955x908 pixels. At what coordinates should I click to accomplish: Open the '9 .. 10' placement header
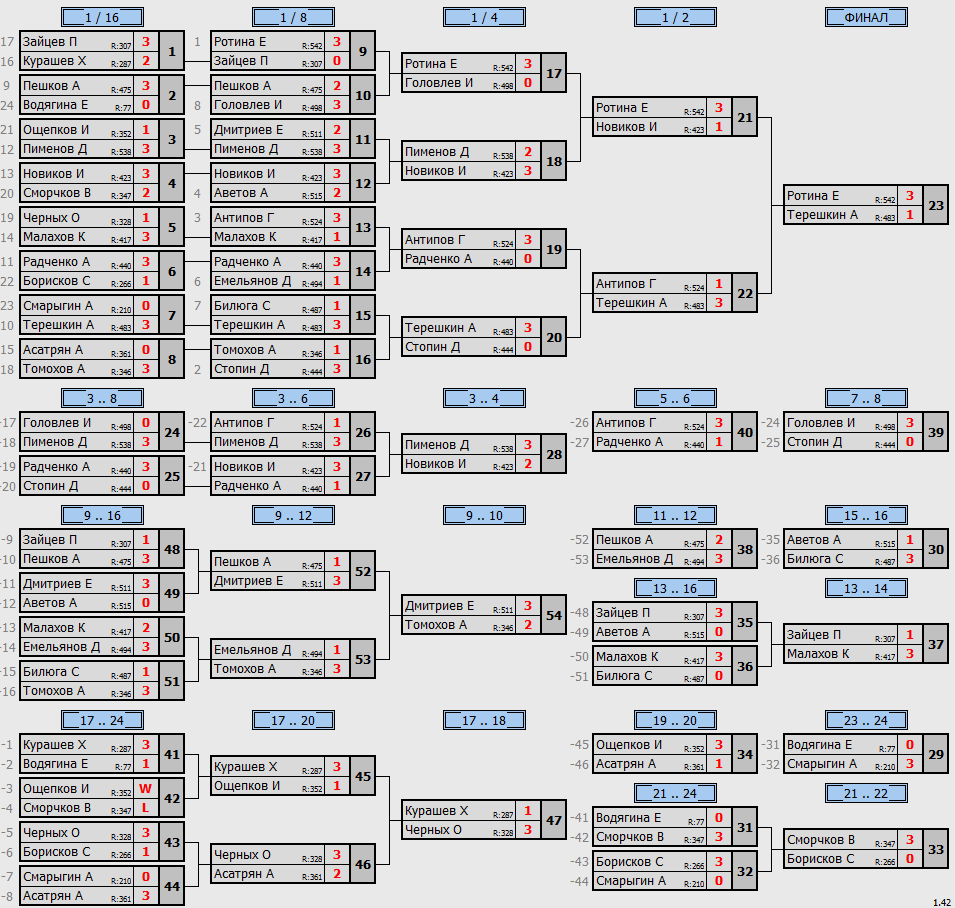[x=484, y=515]
